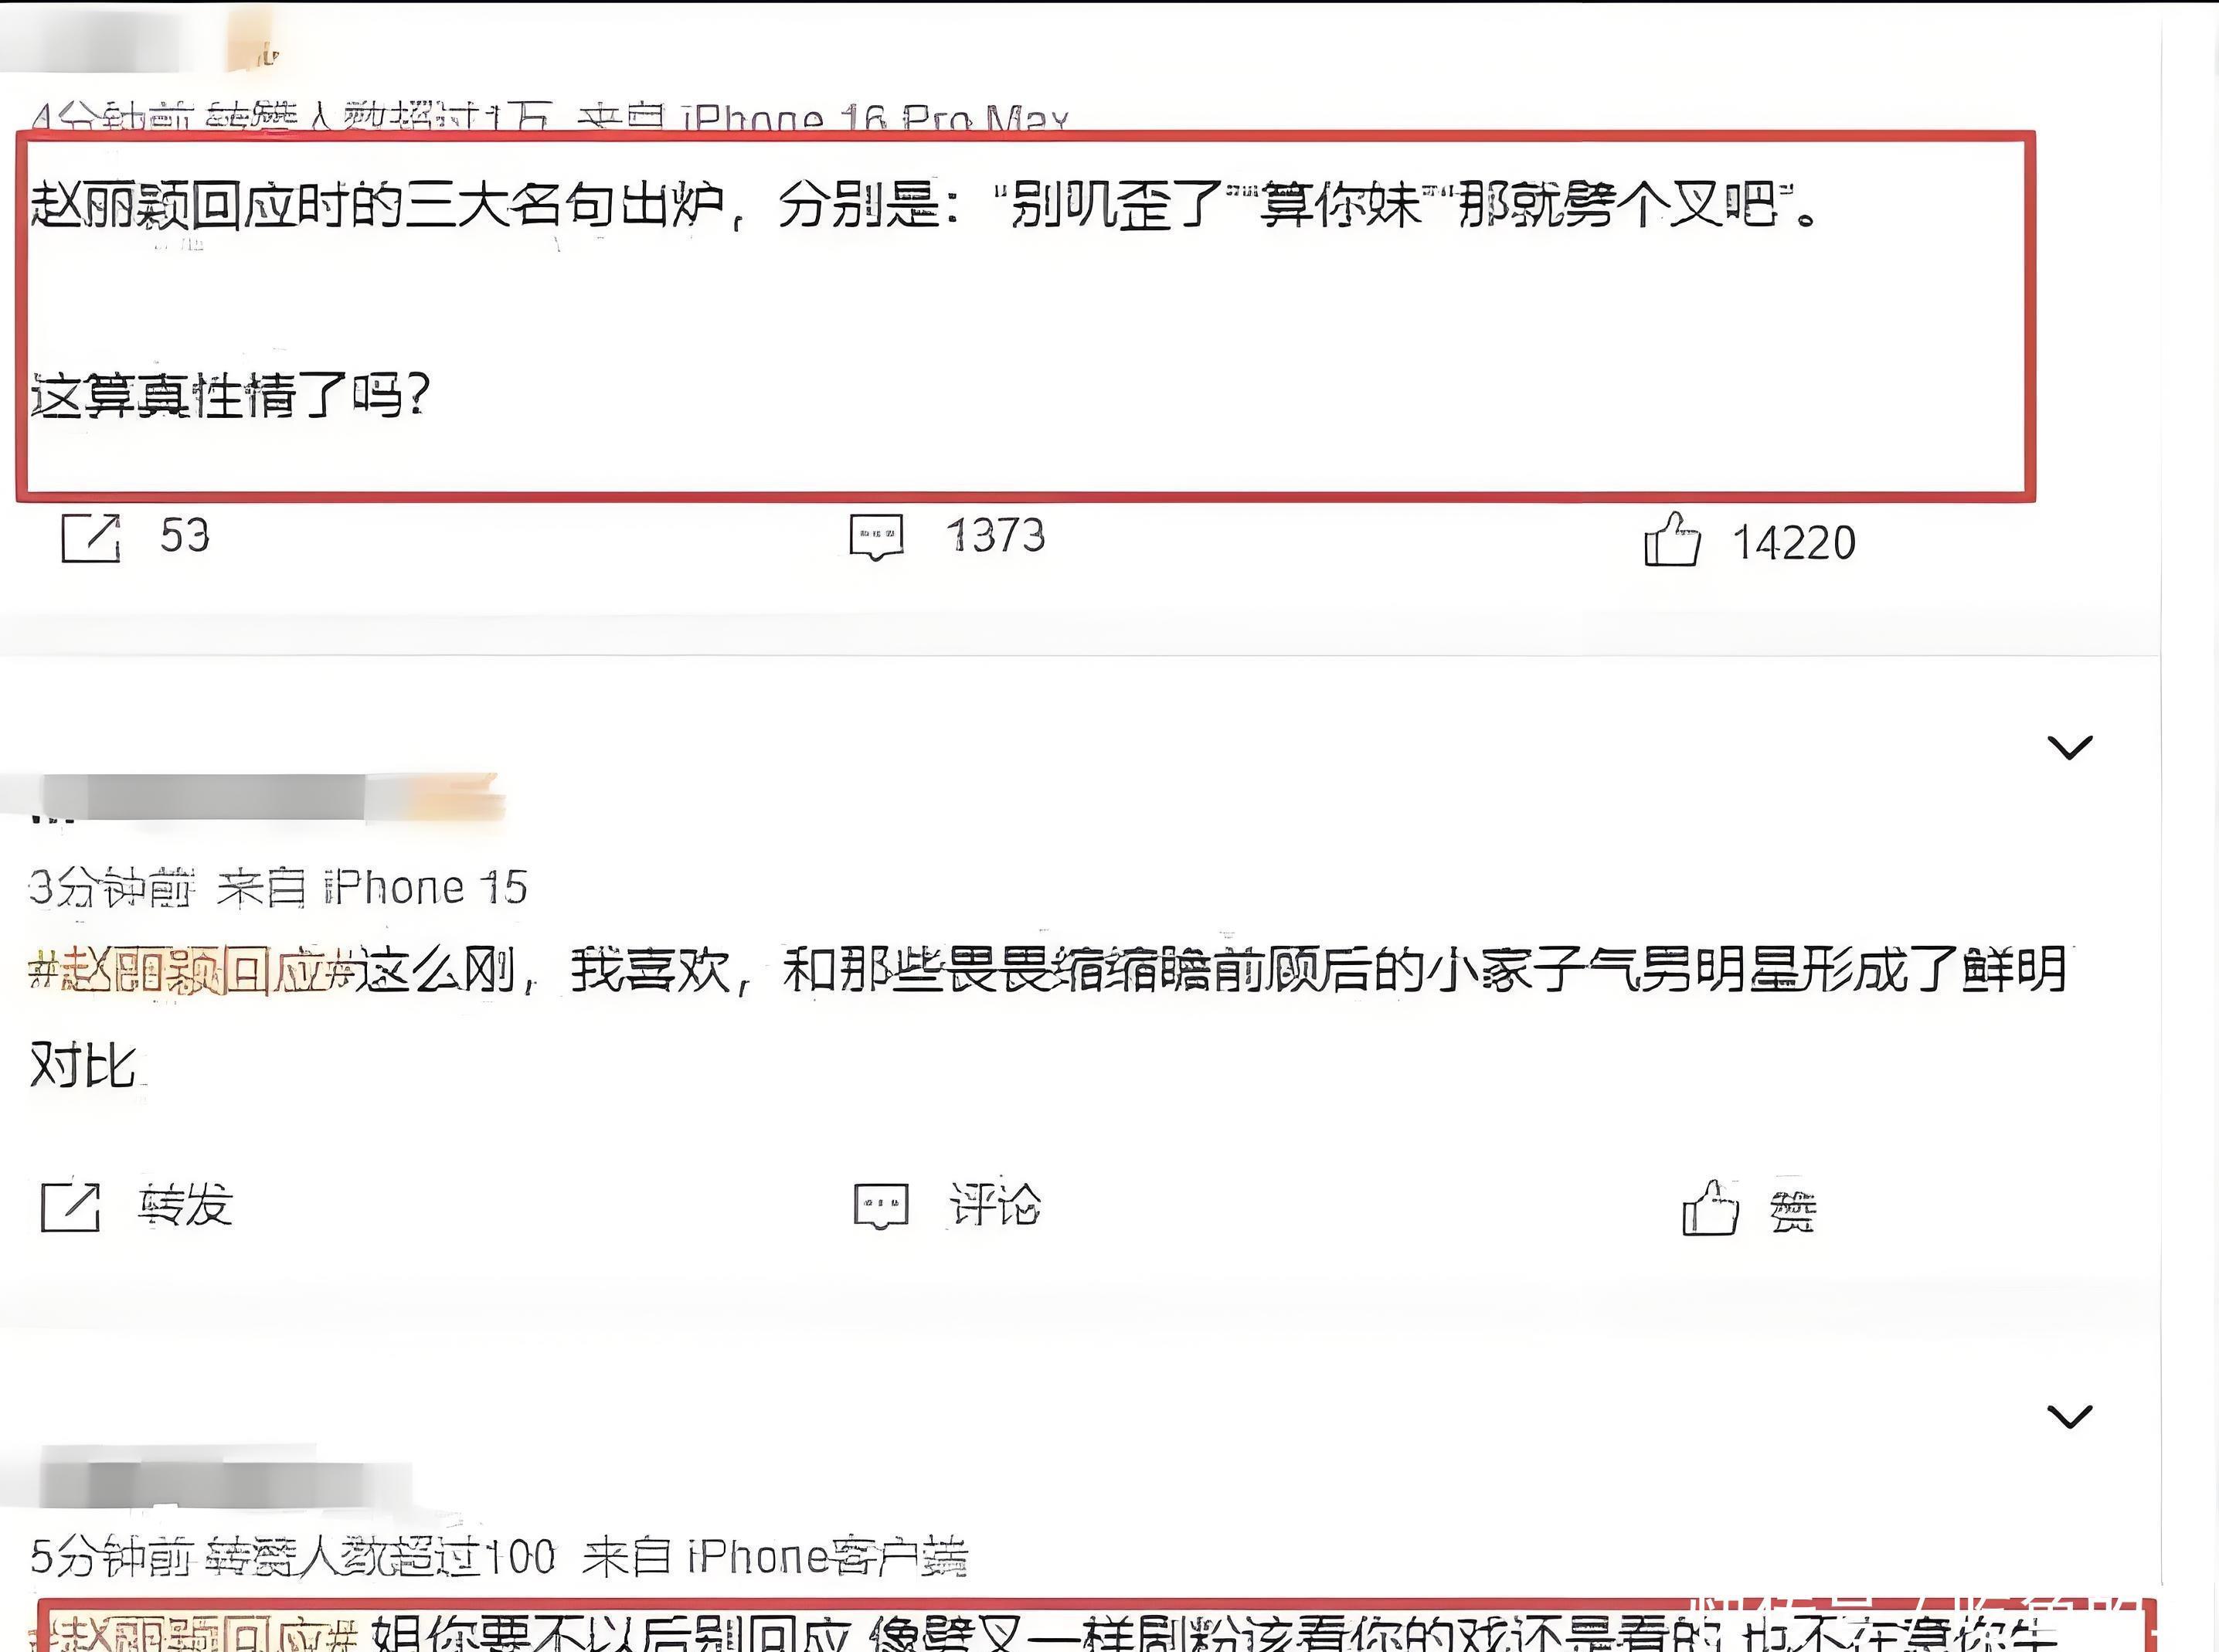Expand options chevron on the second post
Viewport: 2219px width, 1652px height.
tap(2069, 747)
